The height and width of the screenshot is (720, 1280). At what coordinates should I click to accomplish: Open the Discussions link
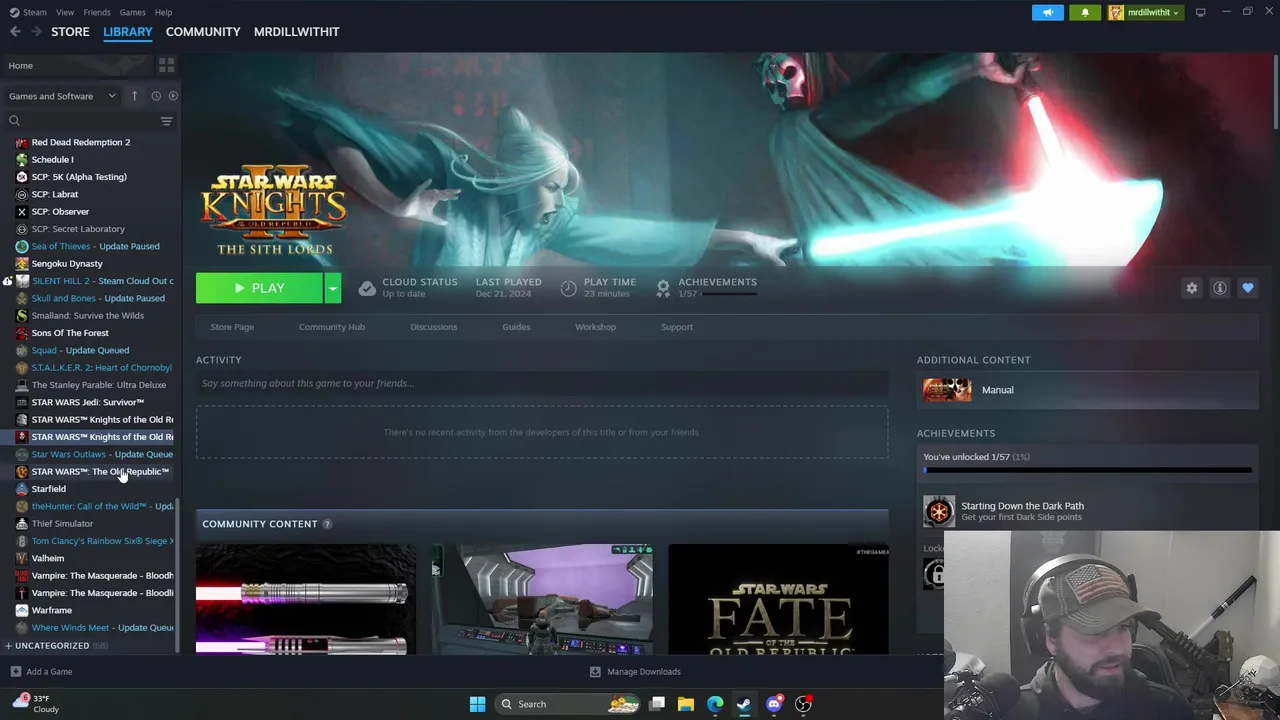point(433,327)
